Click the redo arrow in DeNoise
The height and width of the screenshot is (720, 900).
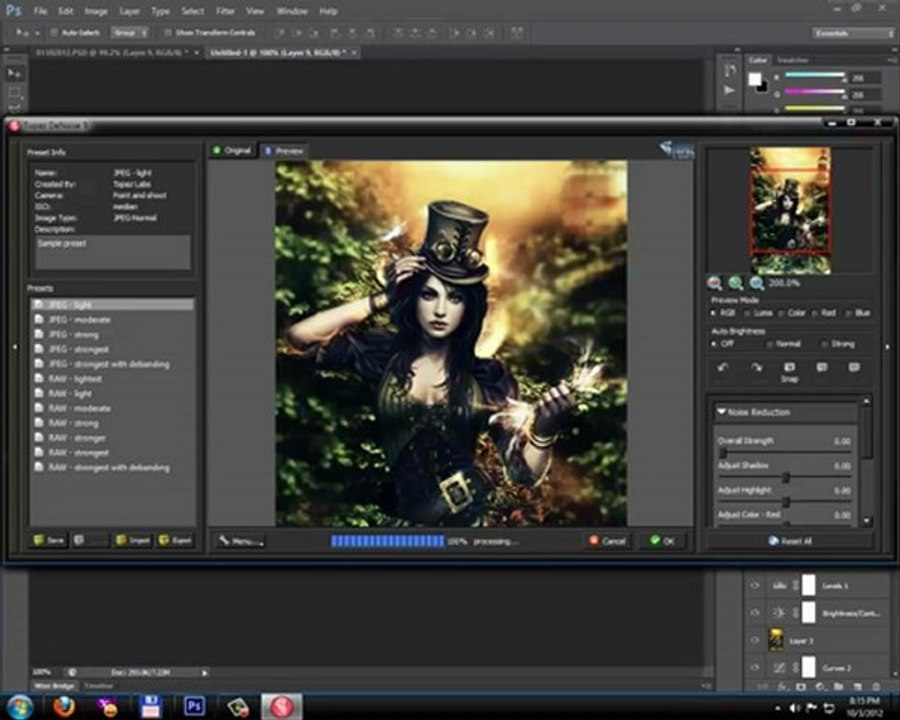tap(757, 367)
